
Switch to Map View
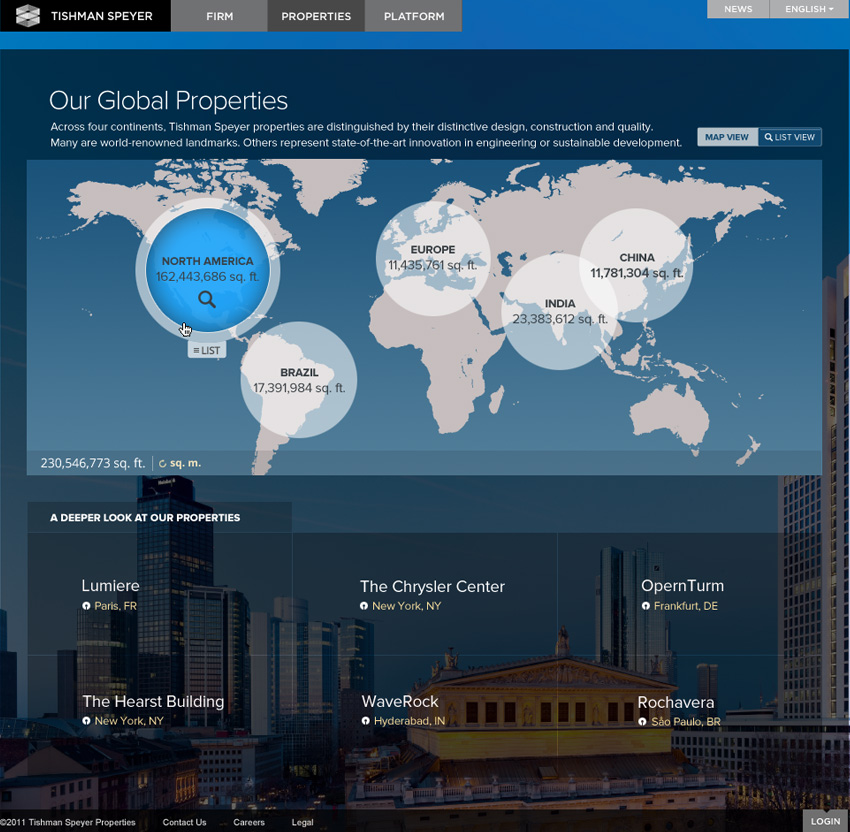(x=727, y=137)
